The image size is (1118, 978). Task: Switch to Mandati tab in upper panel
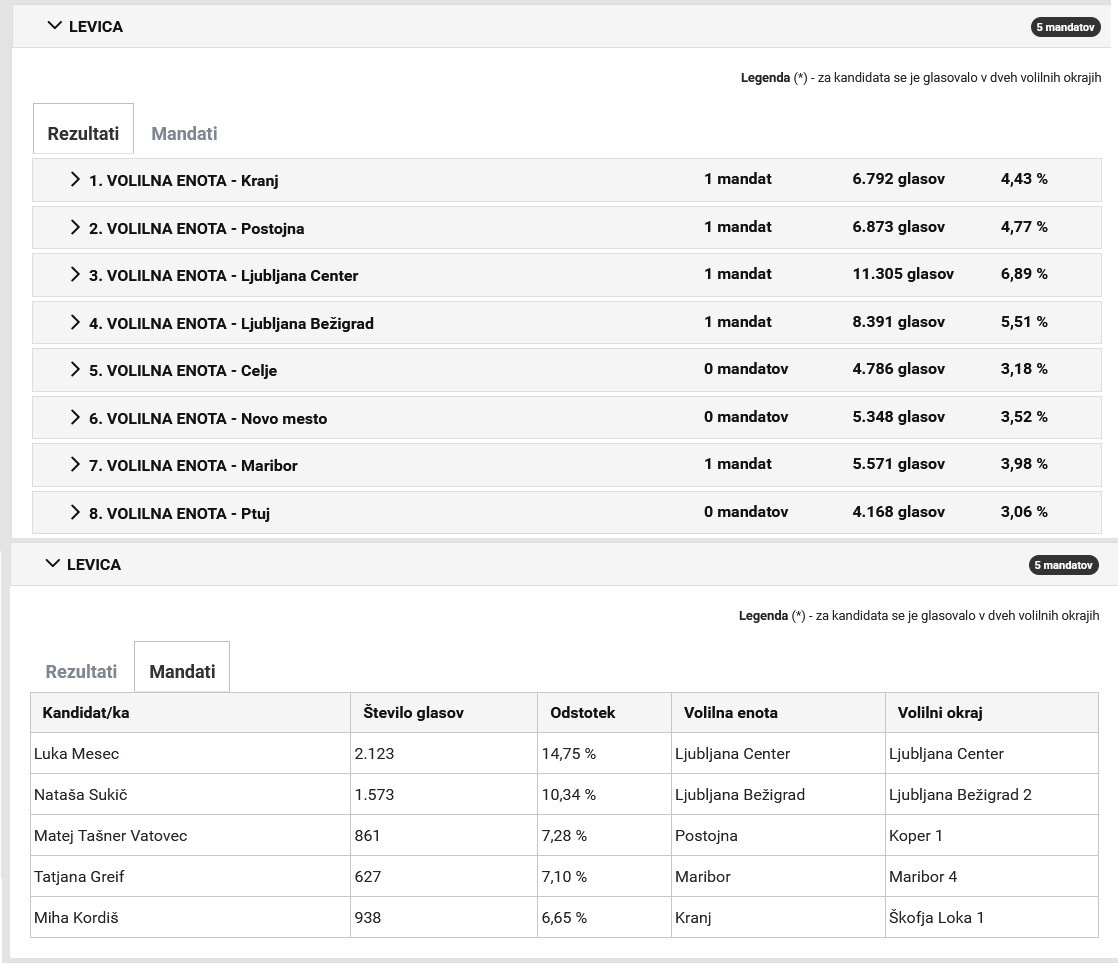coord(184,133)
